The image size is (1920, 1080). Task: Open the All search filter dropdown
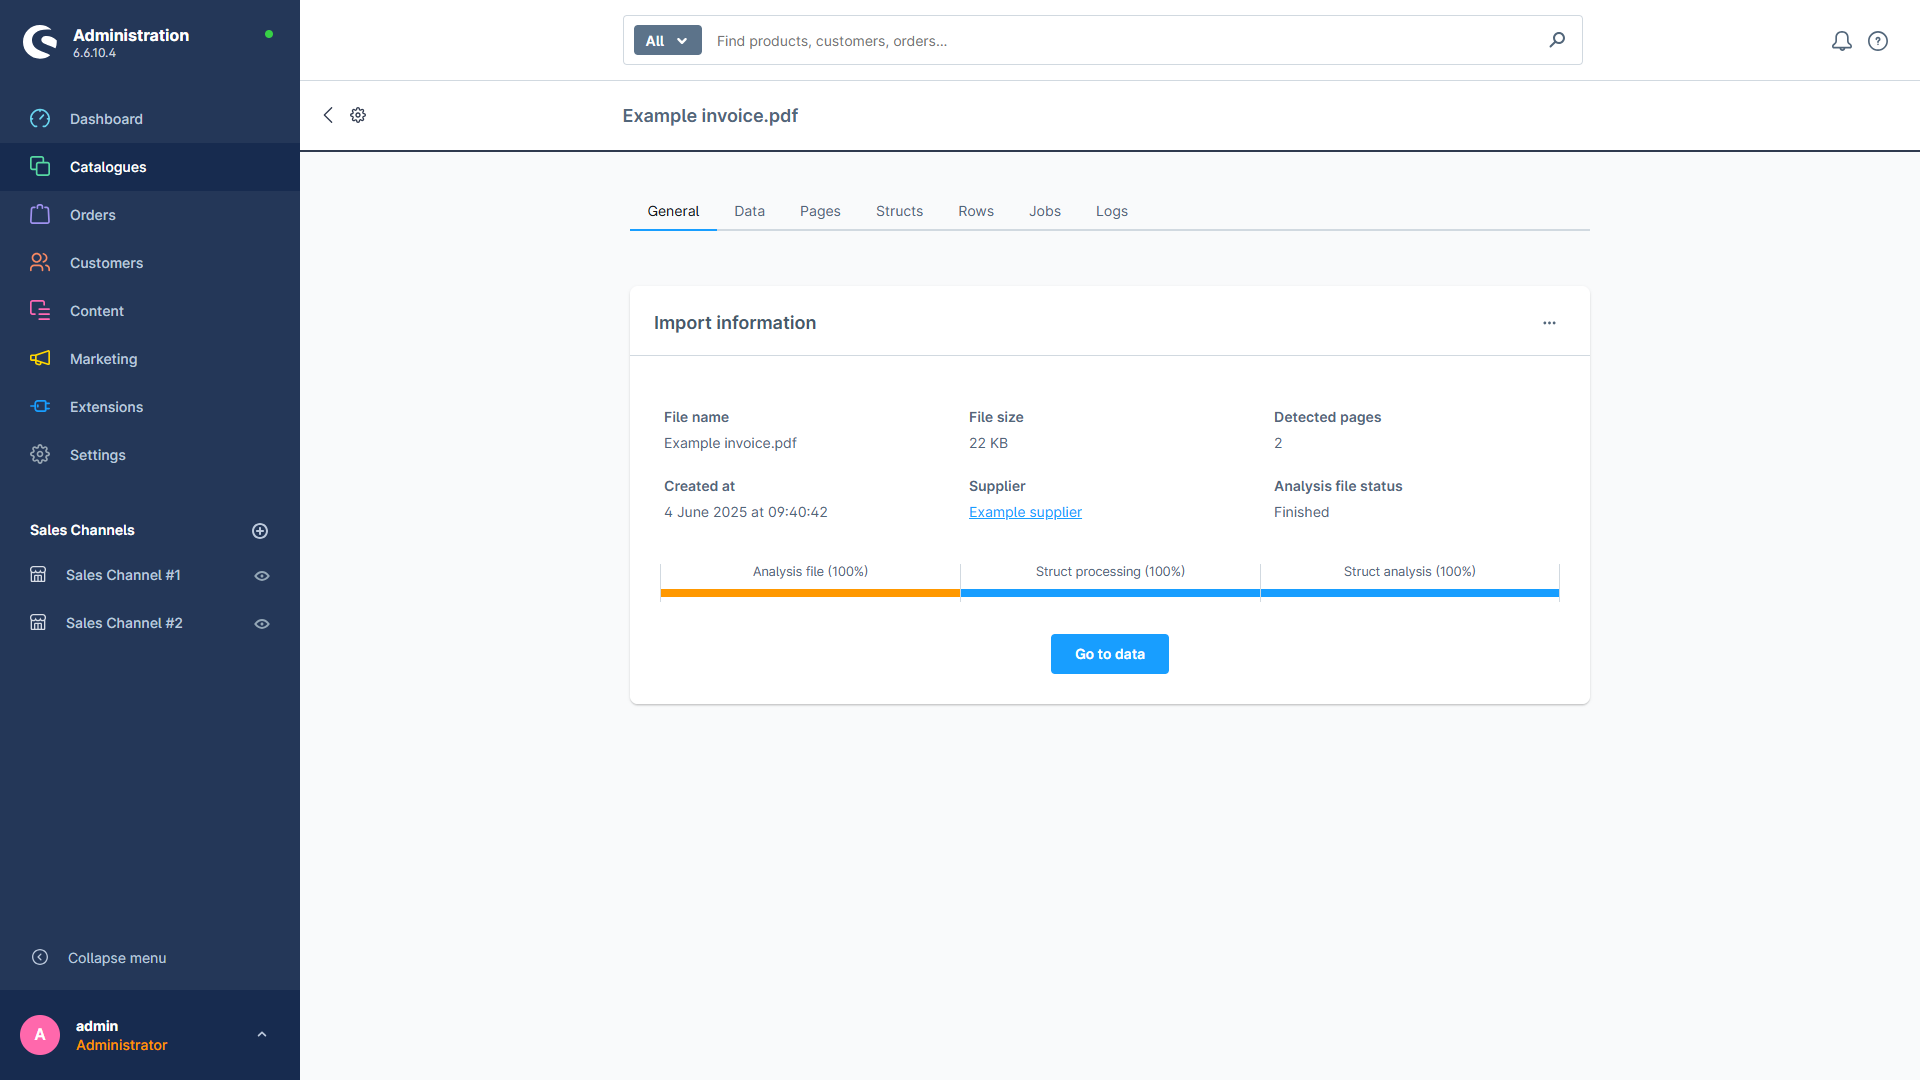click(x=667, y=40)
